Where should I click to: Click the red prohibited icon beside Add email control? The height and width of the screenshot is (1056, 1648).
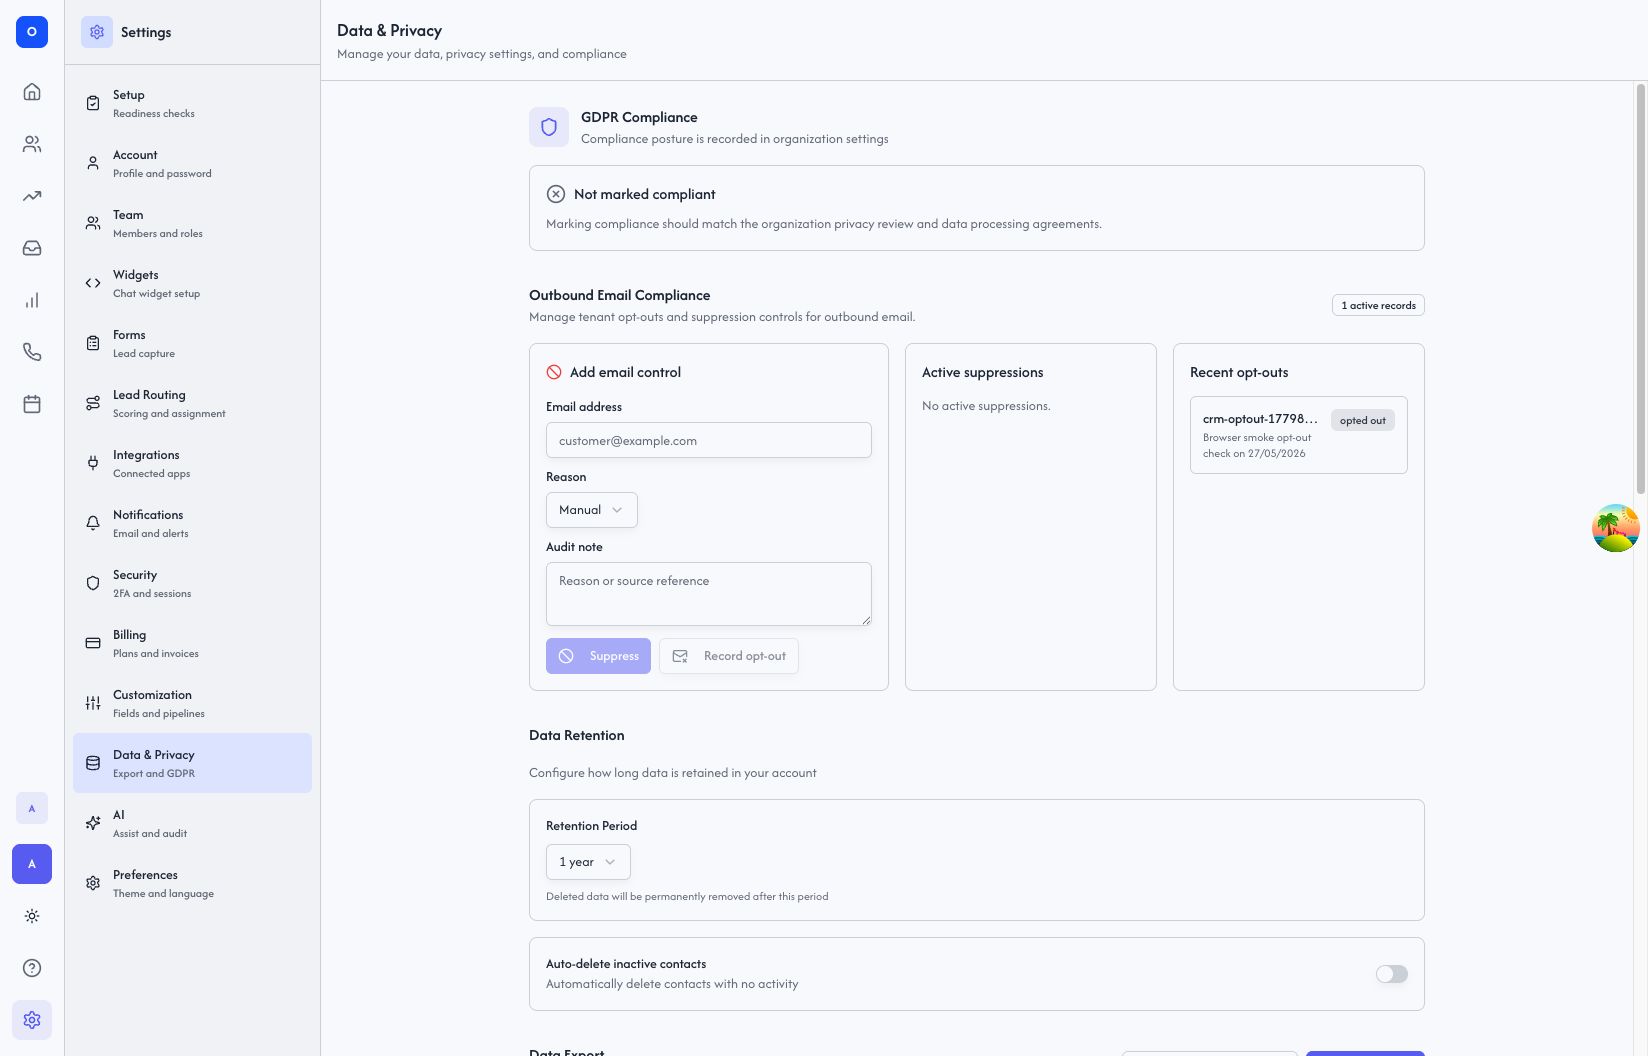pyautogui.click(x=554, y=372)
